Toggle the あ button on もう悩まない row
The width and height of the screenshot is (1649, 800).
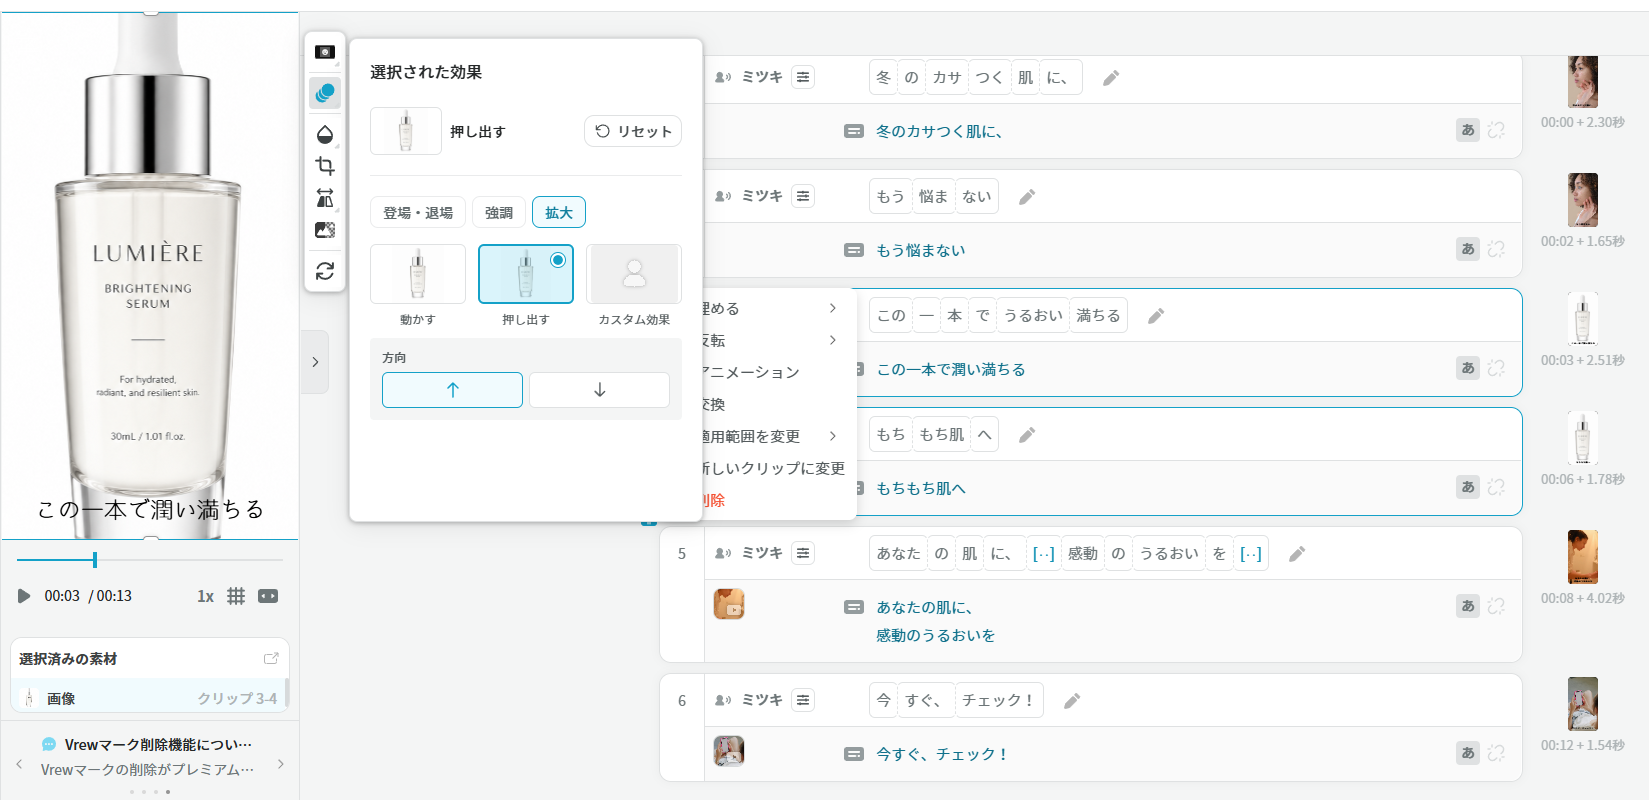1468,249
